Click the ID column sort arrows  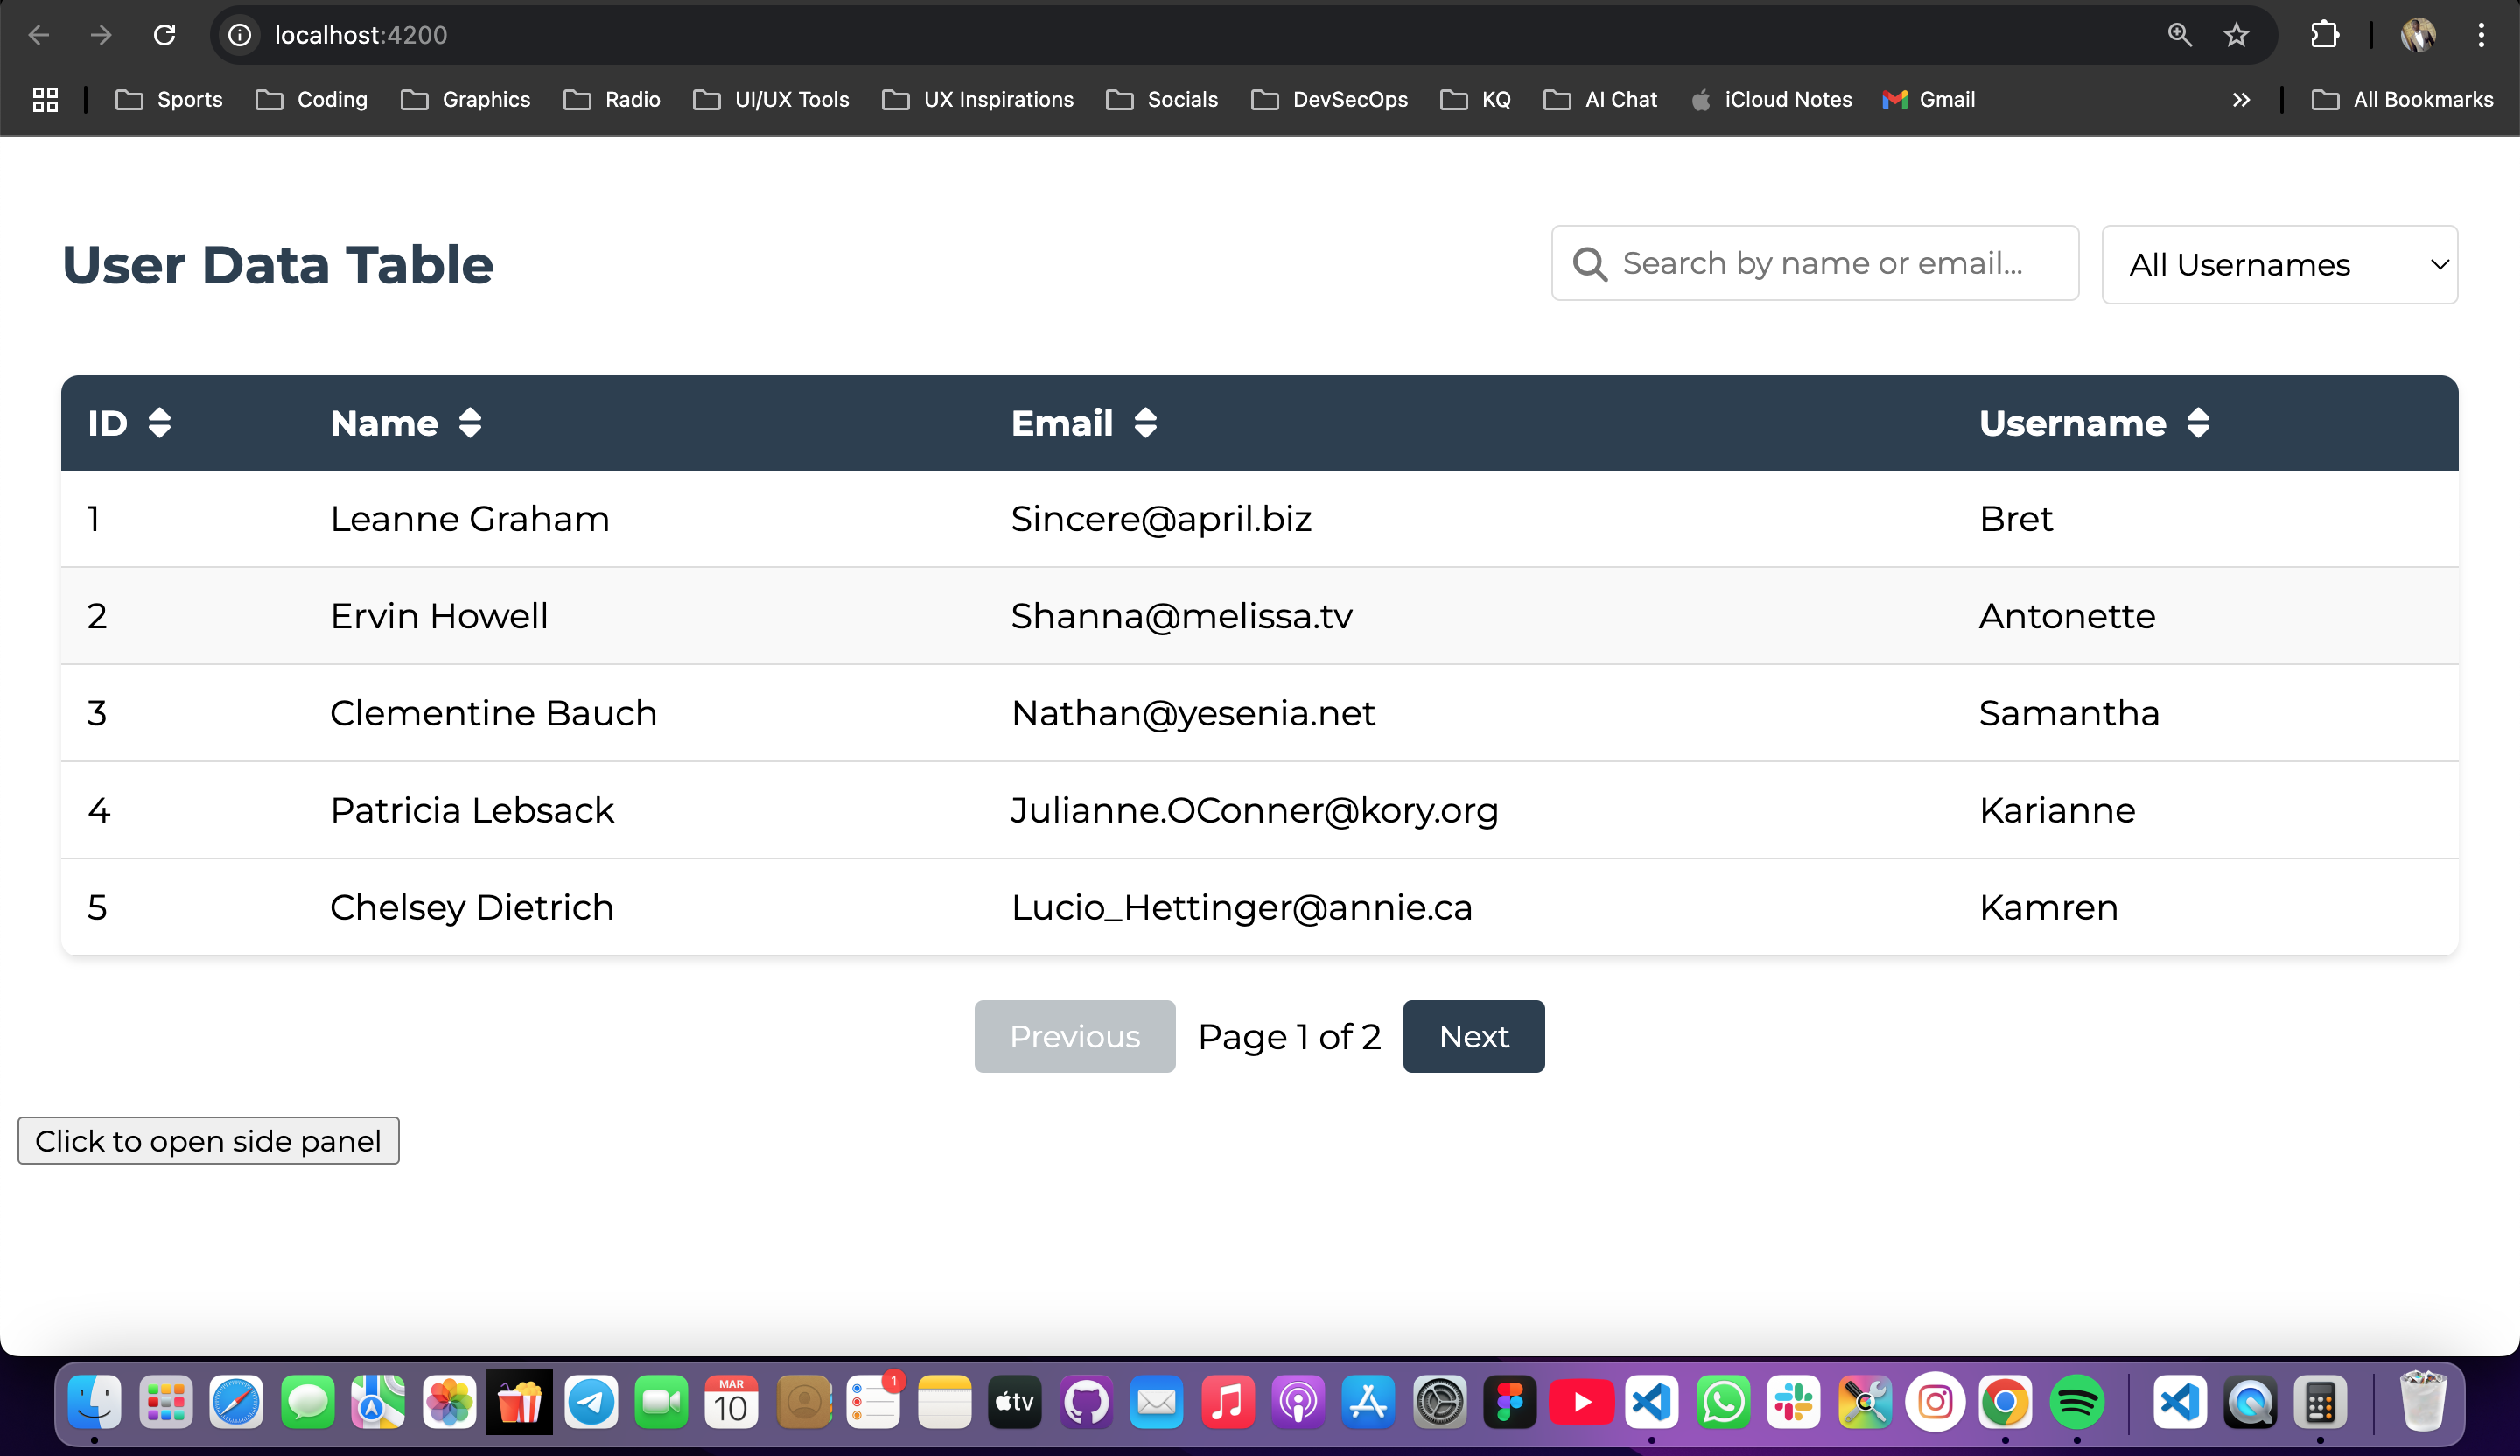coord(159,423)
